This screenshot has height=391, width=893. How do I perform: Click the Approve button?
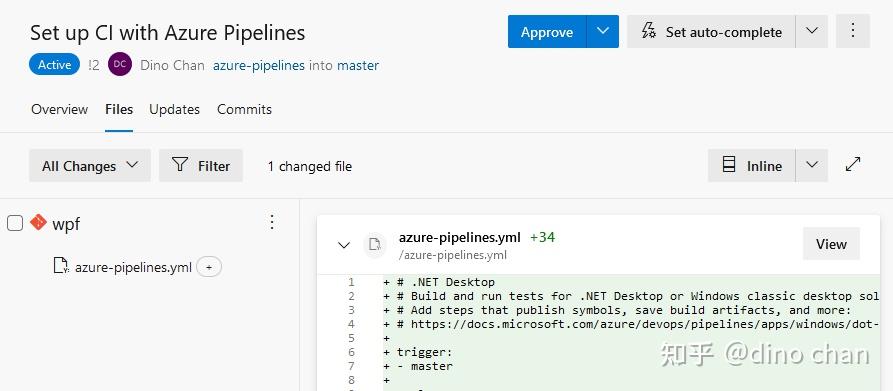[547, 31]
